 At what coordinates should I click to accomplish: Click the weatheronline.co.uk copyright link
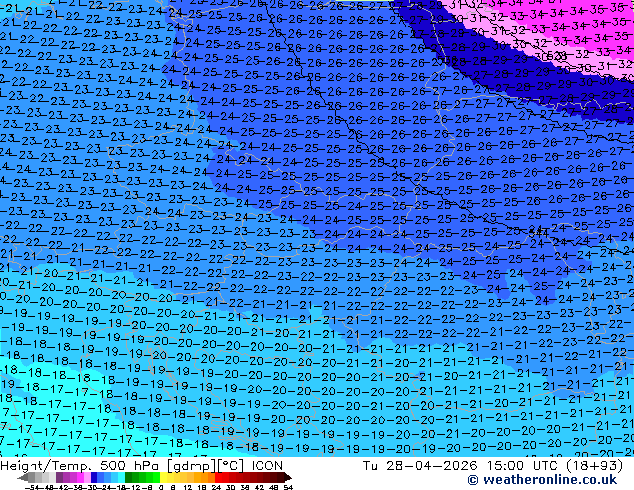542,480
